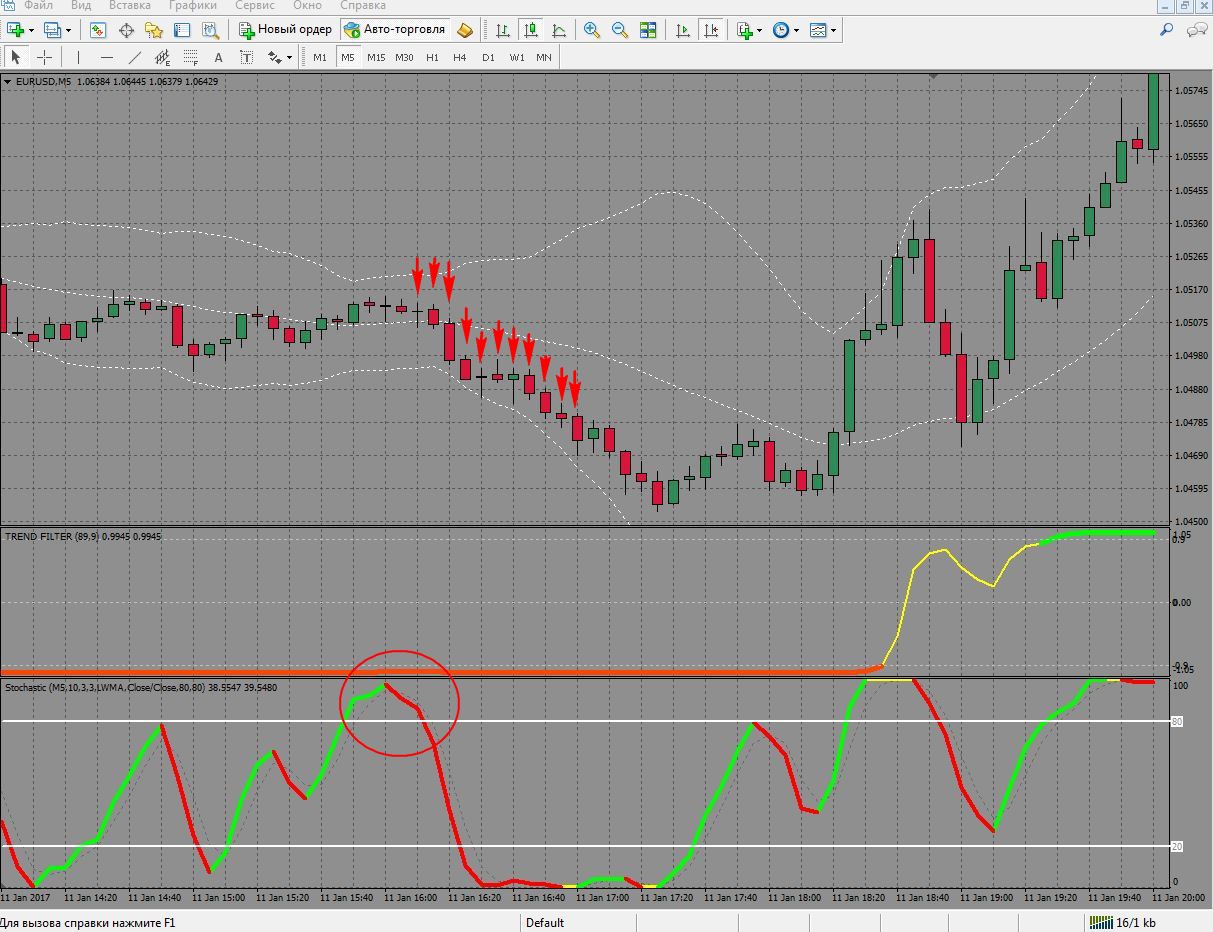1213x932 pixels.
Task: Open the Market Watch window
Action: pos(98,30)
